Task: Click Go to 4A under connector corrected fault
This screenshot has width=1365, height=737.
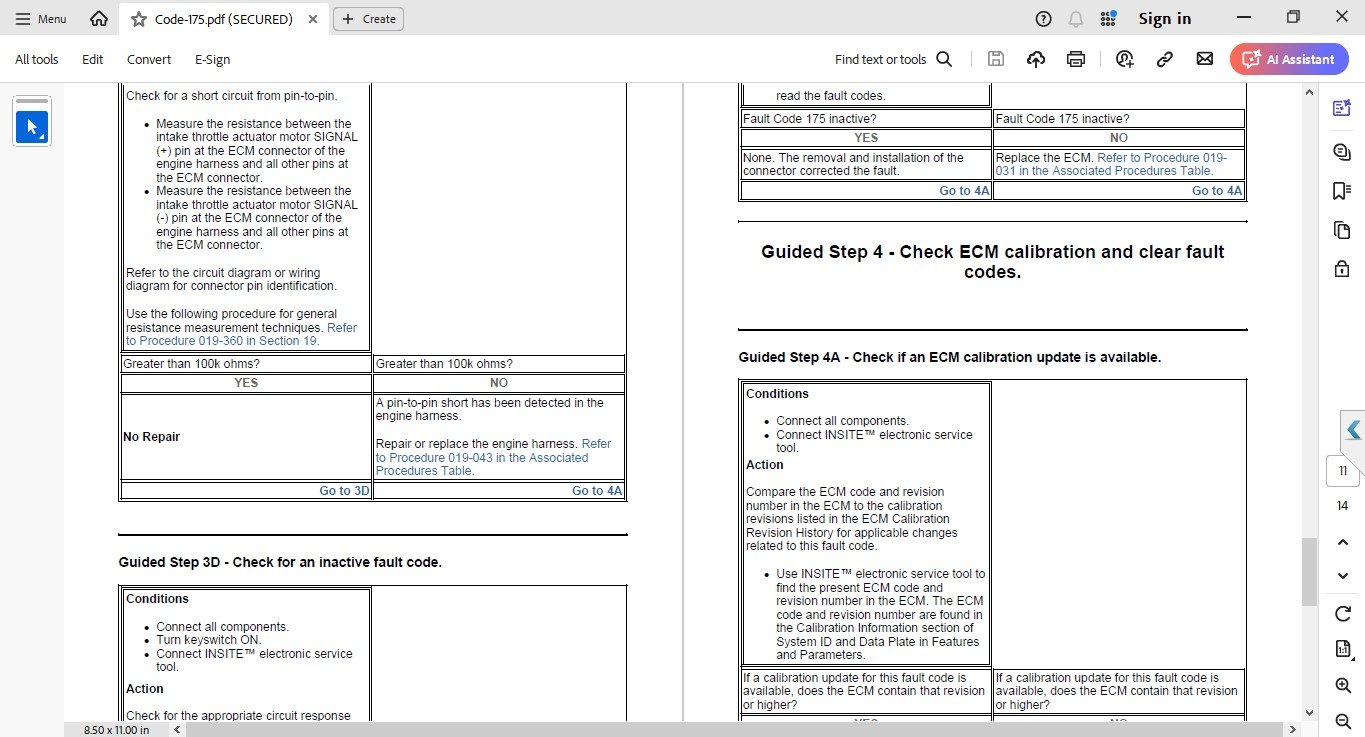Action: pos(964,191)
